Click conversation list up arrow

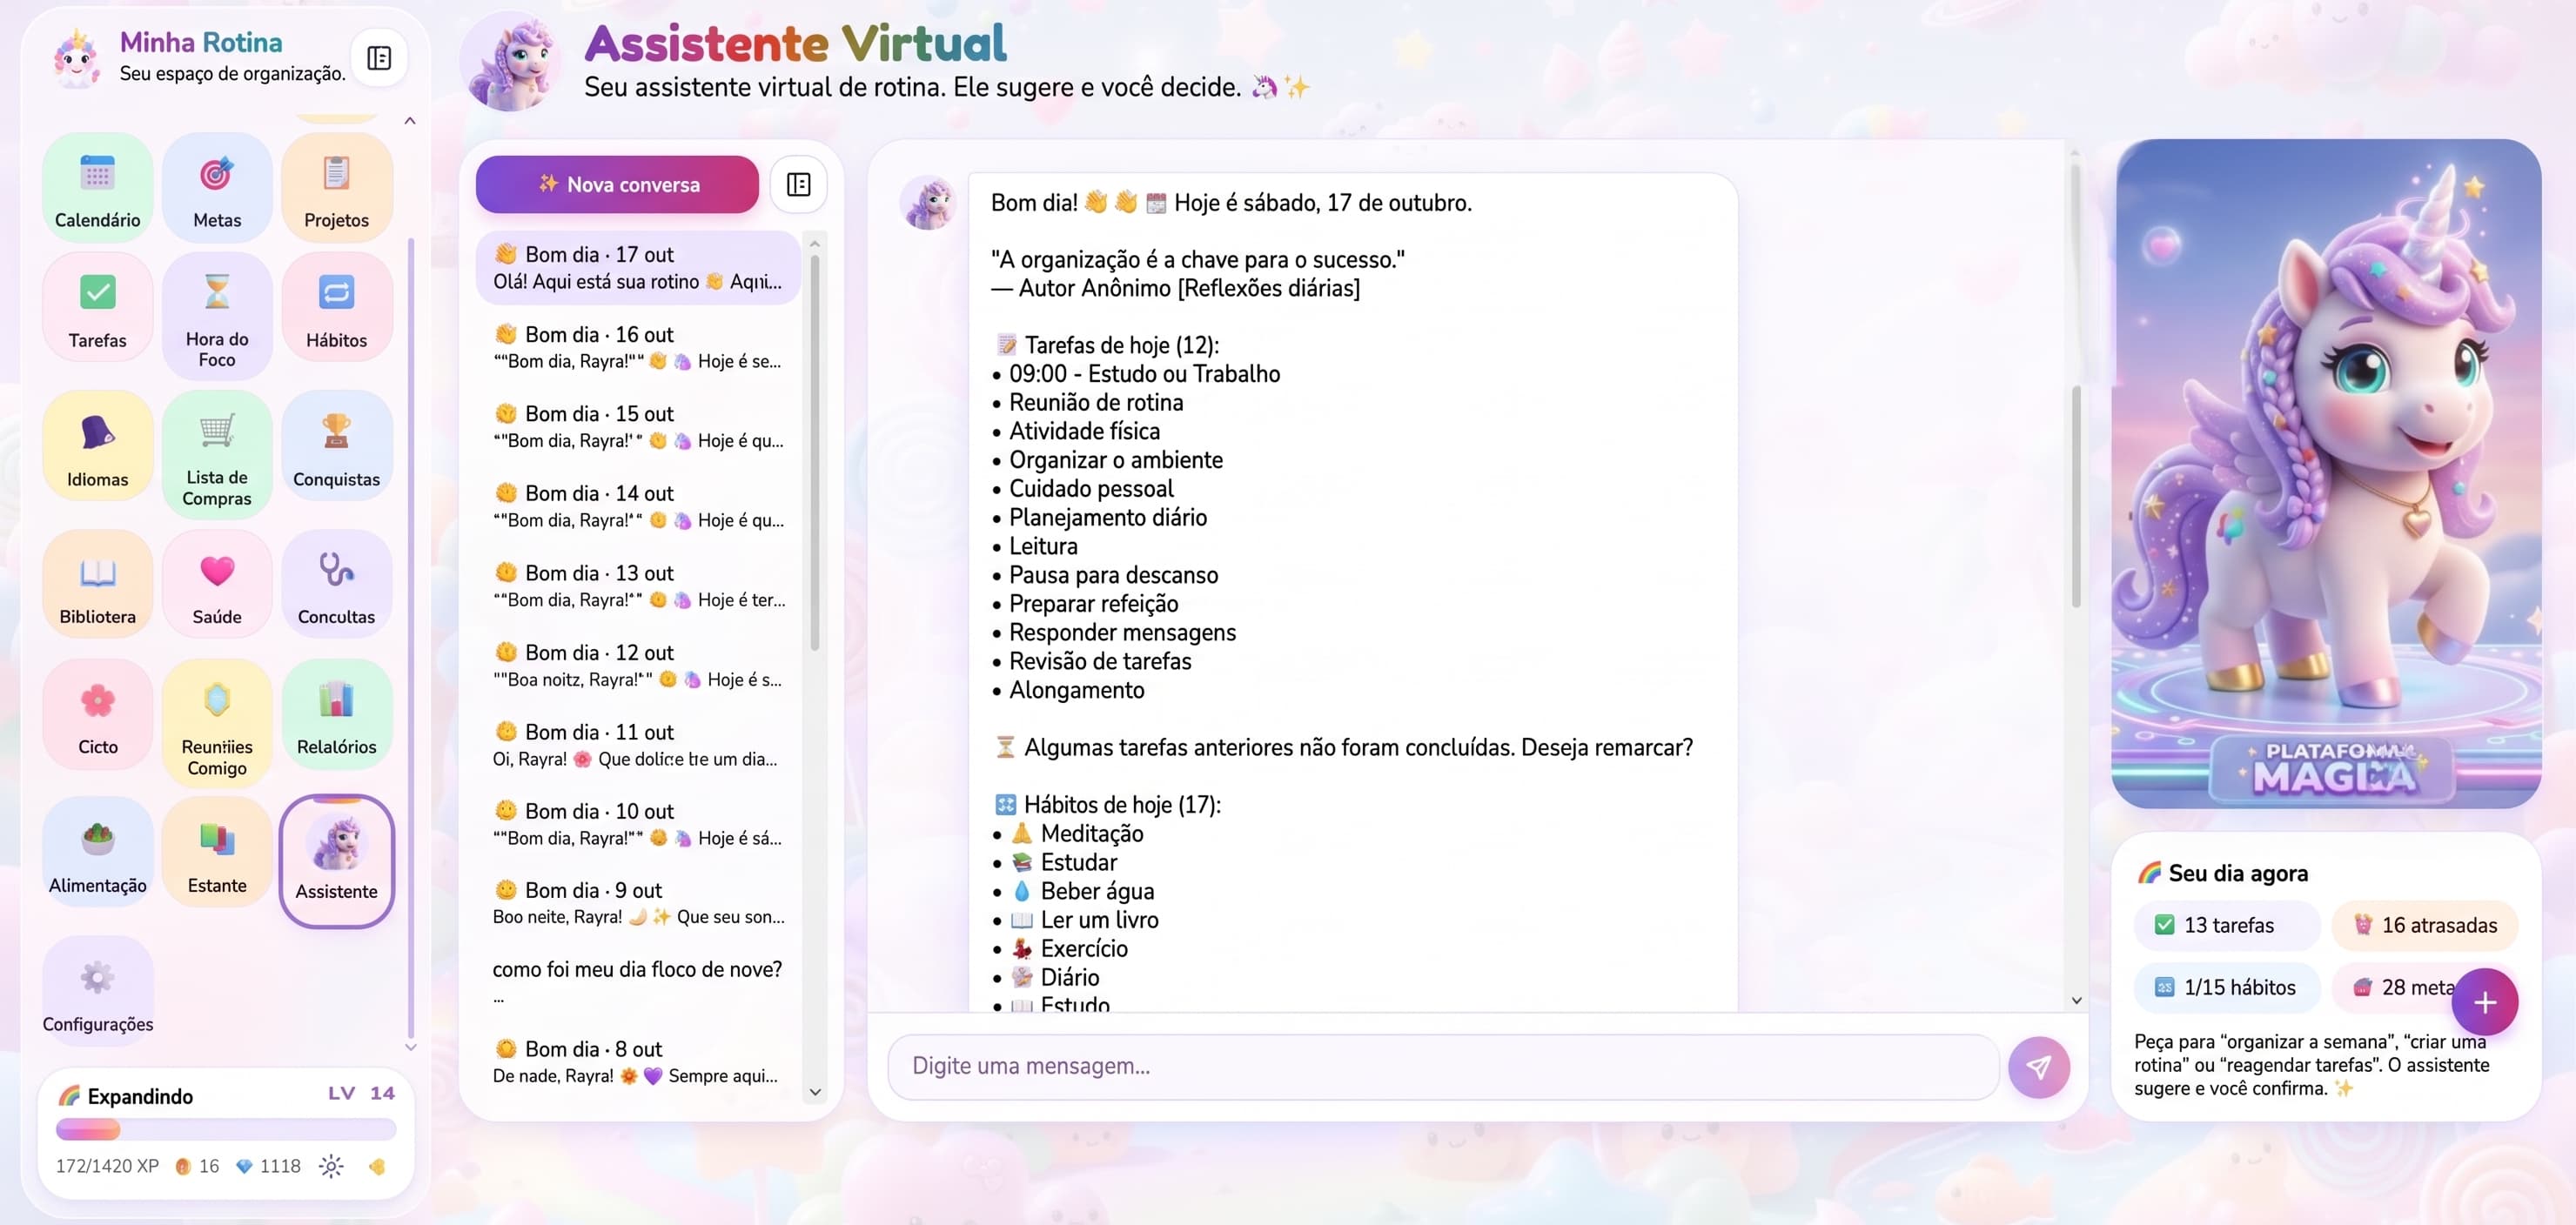pos(815,243)
